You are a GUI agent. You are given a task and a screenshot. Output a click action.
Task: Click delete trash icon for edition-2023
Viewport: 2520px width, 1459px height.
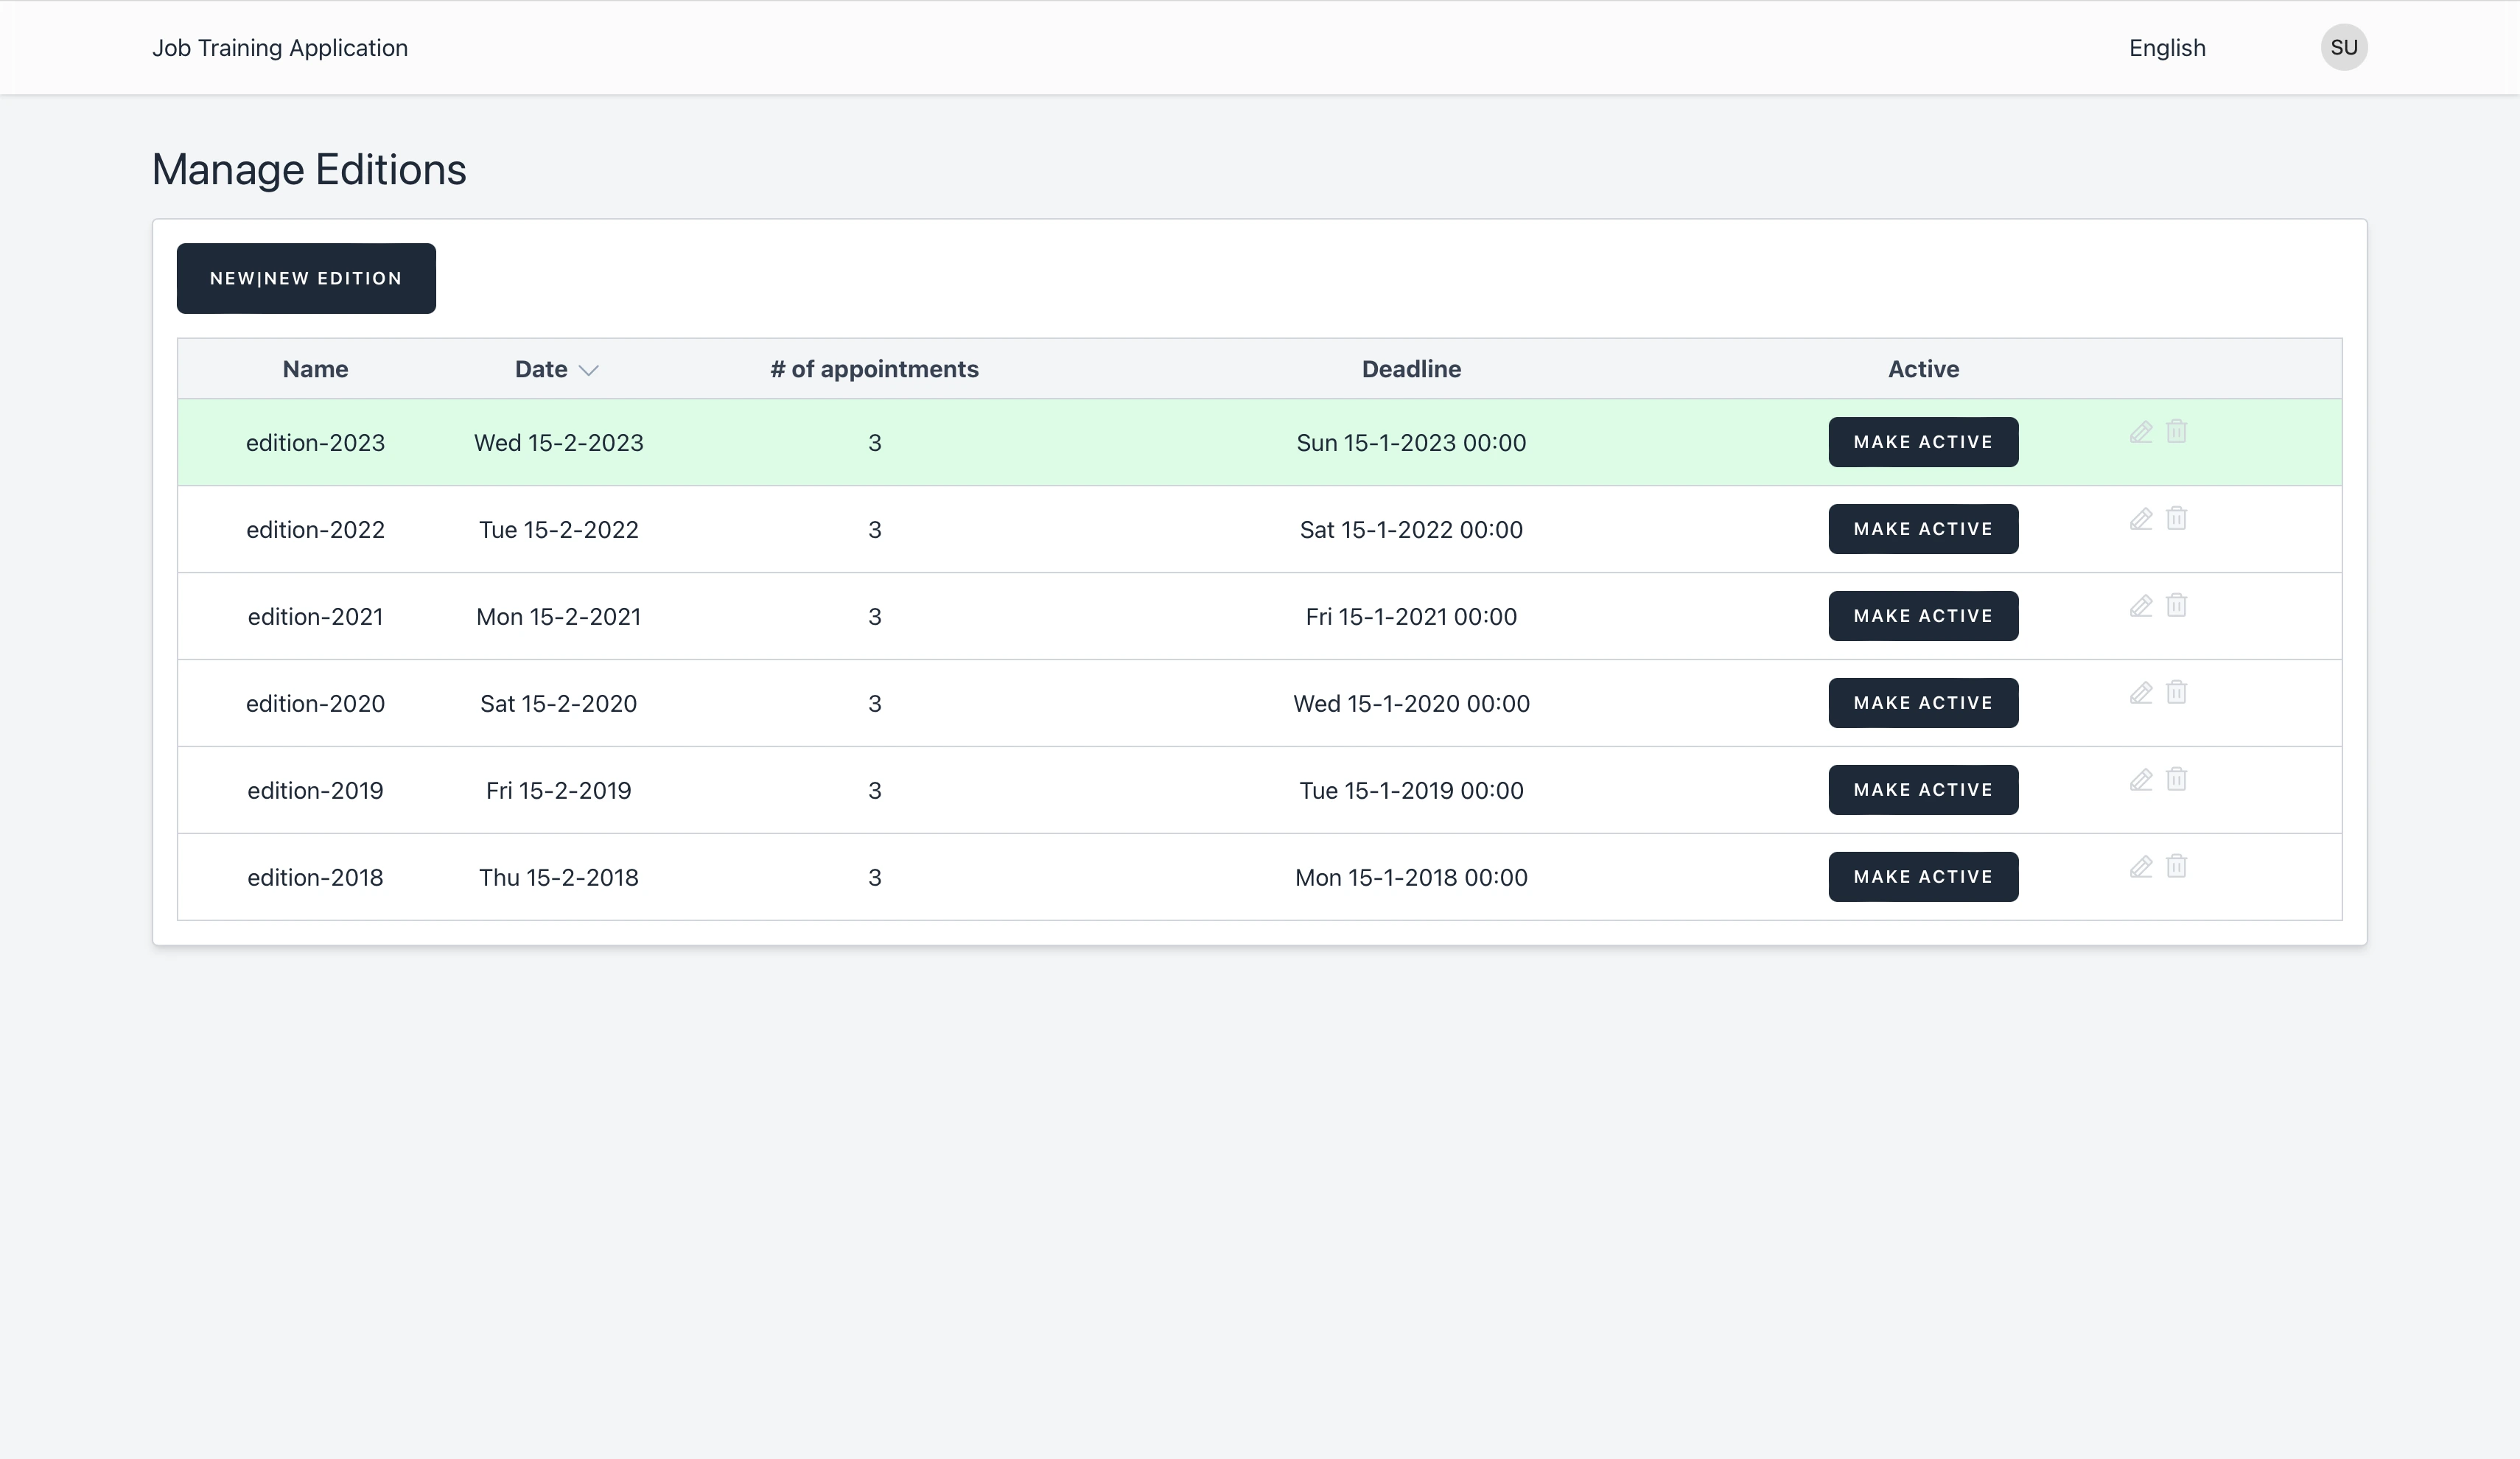pos(2176,431)
